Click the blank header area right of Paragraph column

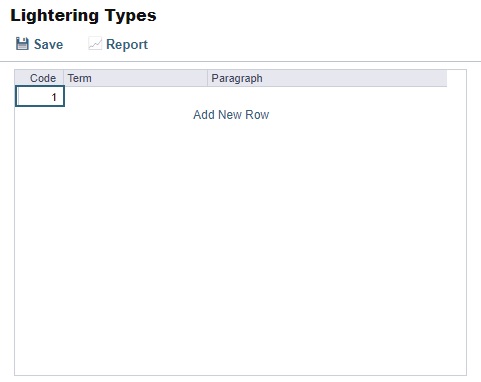[456, 78]
